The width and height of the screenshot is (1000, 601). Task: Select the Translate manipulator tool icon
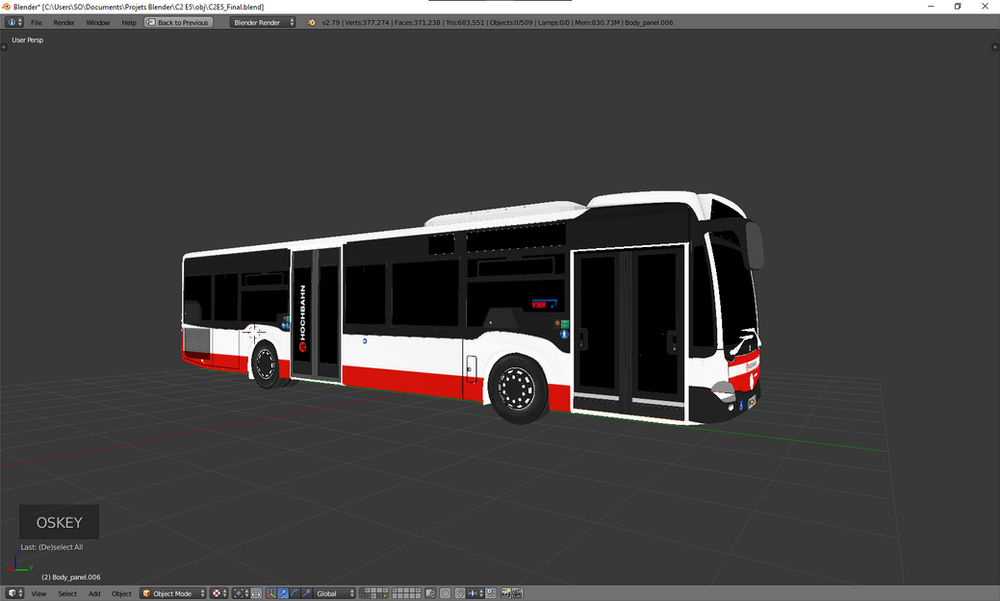pos(283,593)
